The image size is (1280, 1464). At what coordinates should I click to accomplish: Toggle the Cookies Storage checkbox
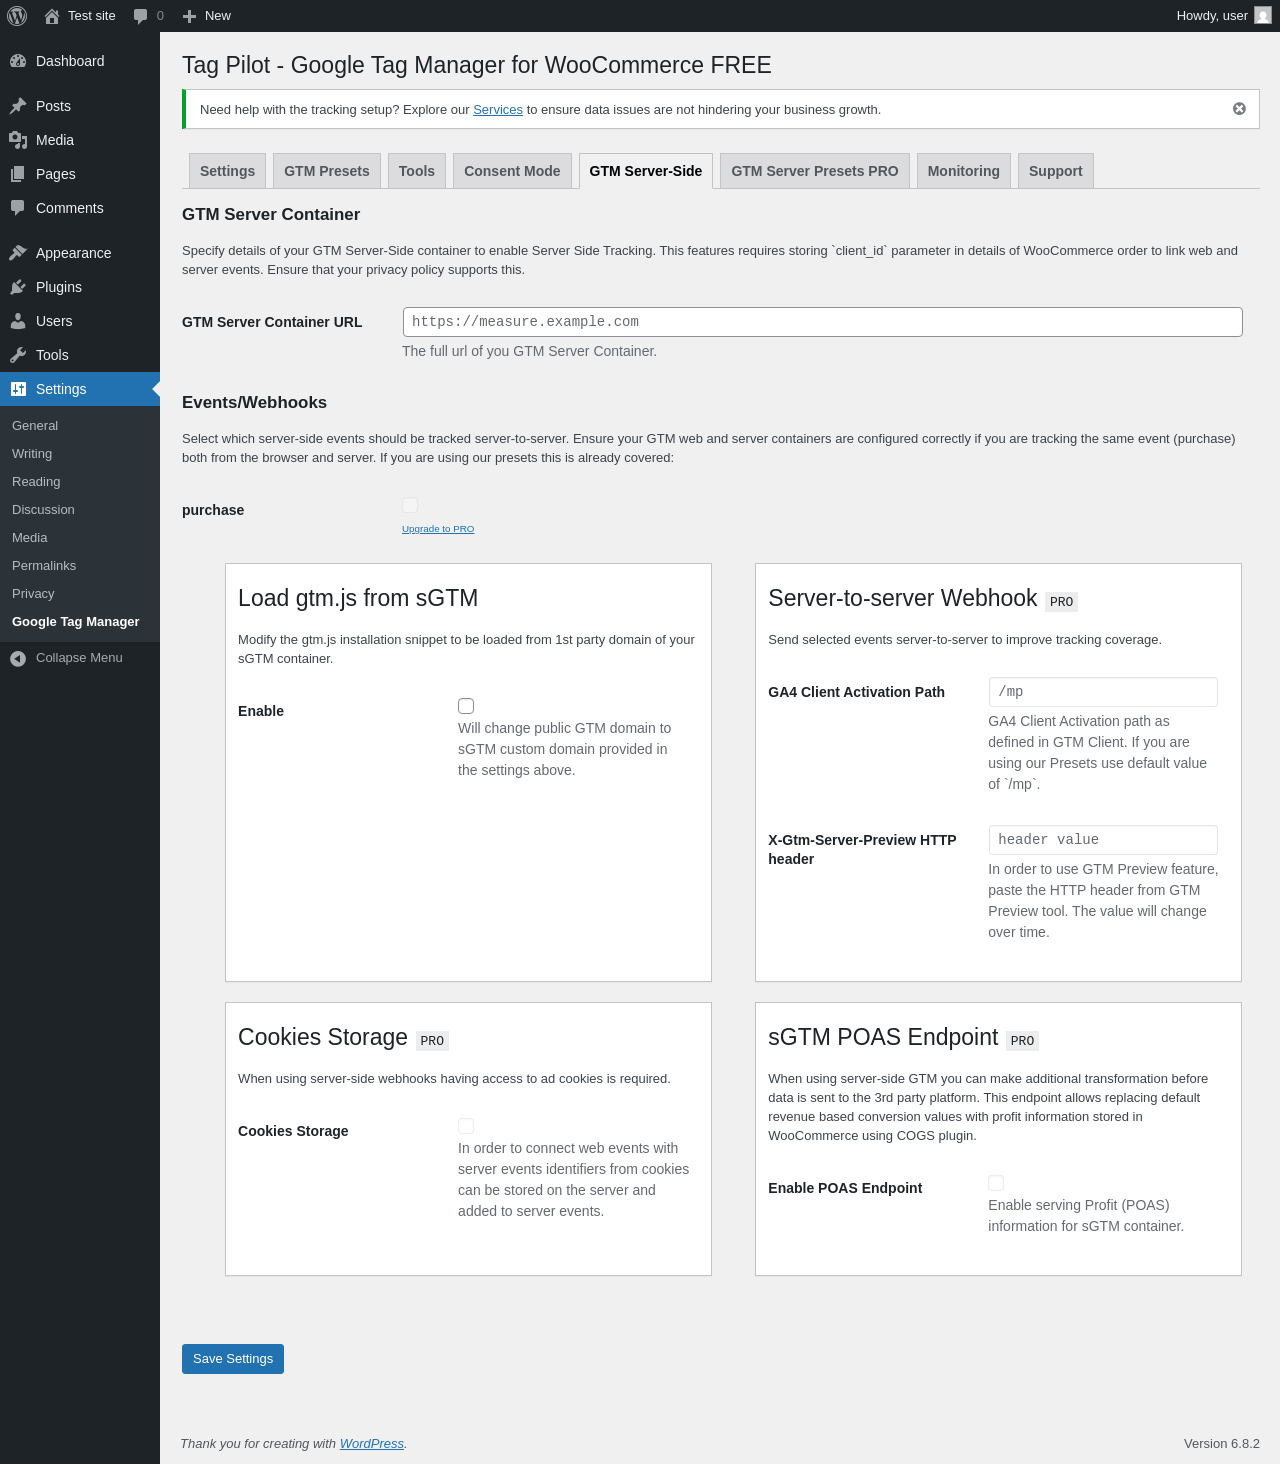tap(466, 1126)
